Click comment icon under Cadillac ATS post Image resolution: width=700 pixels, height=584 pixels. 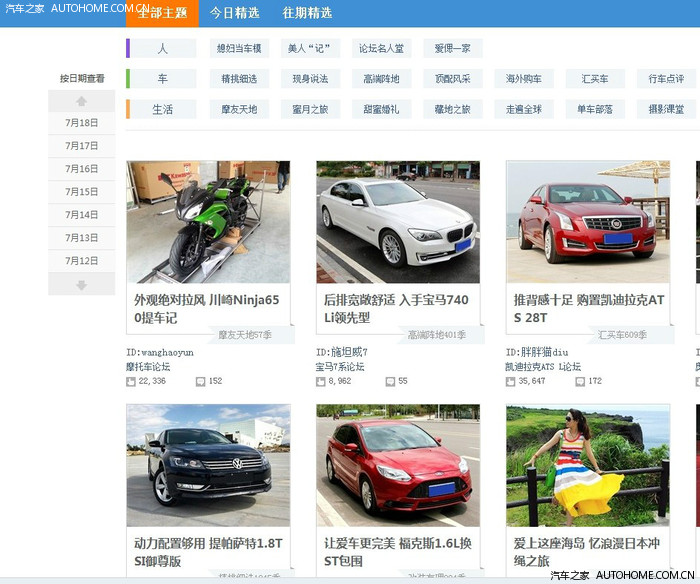tap(580, 381)
